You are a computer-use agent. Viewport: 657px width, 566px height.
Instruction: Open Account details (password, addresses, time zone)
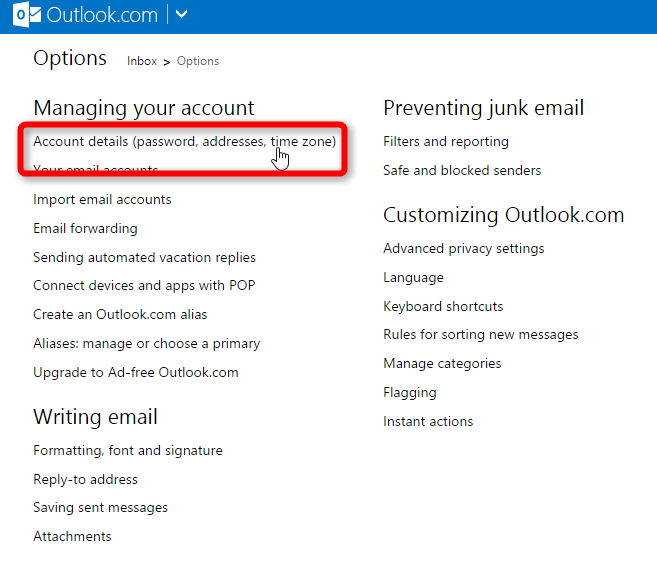tap(184, 142)
